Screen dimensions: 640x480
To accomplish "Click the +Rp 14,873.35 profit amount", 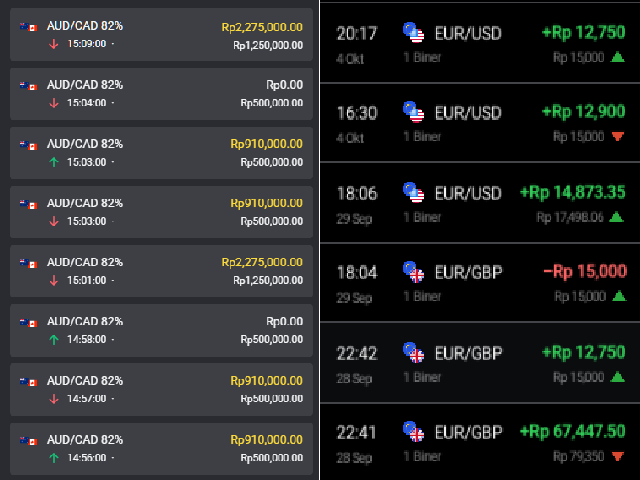I will pyautogui.click(x=573, y=191).
